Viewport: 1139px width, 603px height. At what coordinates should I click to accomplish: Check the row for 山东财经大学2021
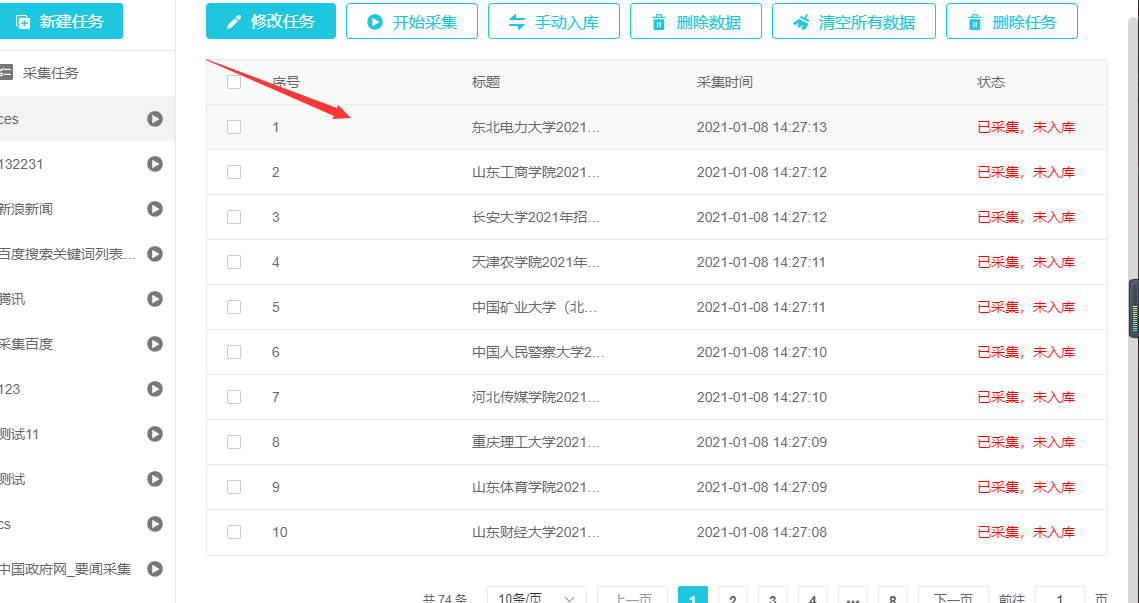[234, 533]
